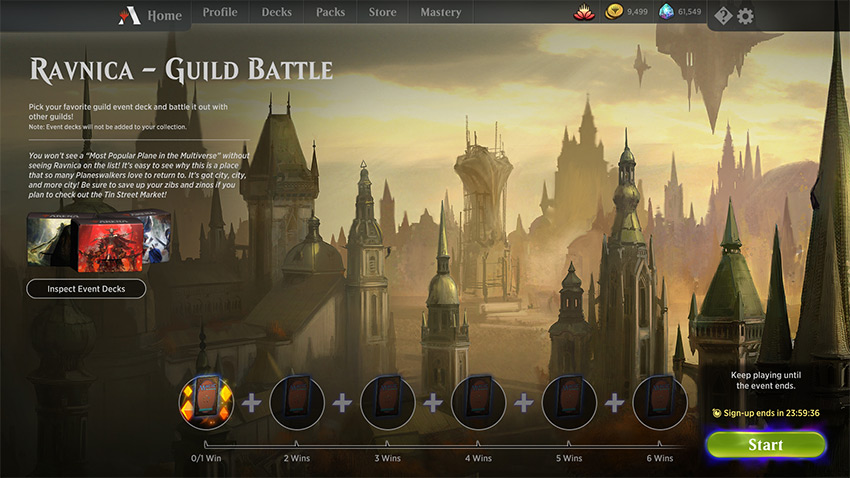This screenshot has width=850, height=478.
Task: Open the Decks tab
Action: 276,12
